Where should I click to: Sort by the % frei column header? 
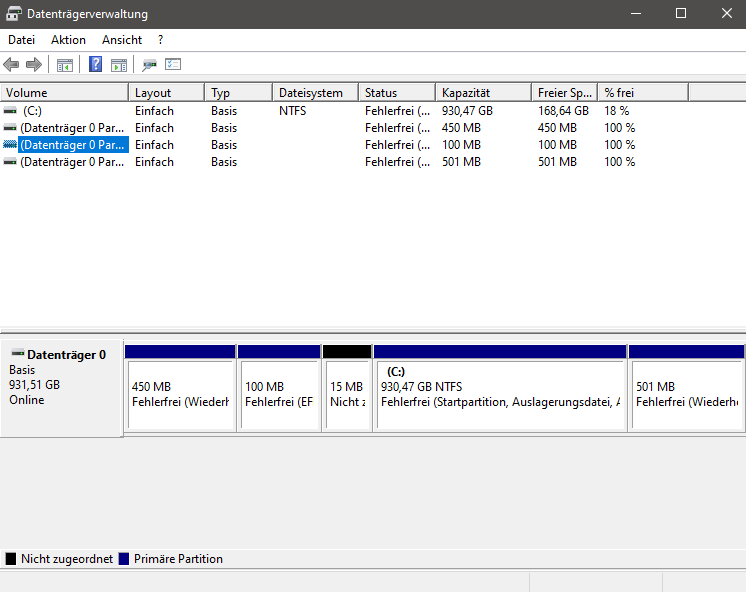tap(643, 93)
